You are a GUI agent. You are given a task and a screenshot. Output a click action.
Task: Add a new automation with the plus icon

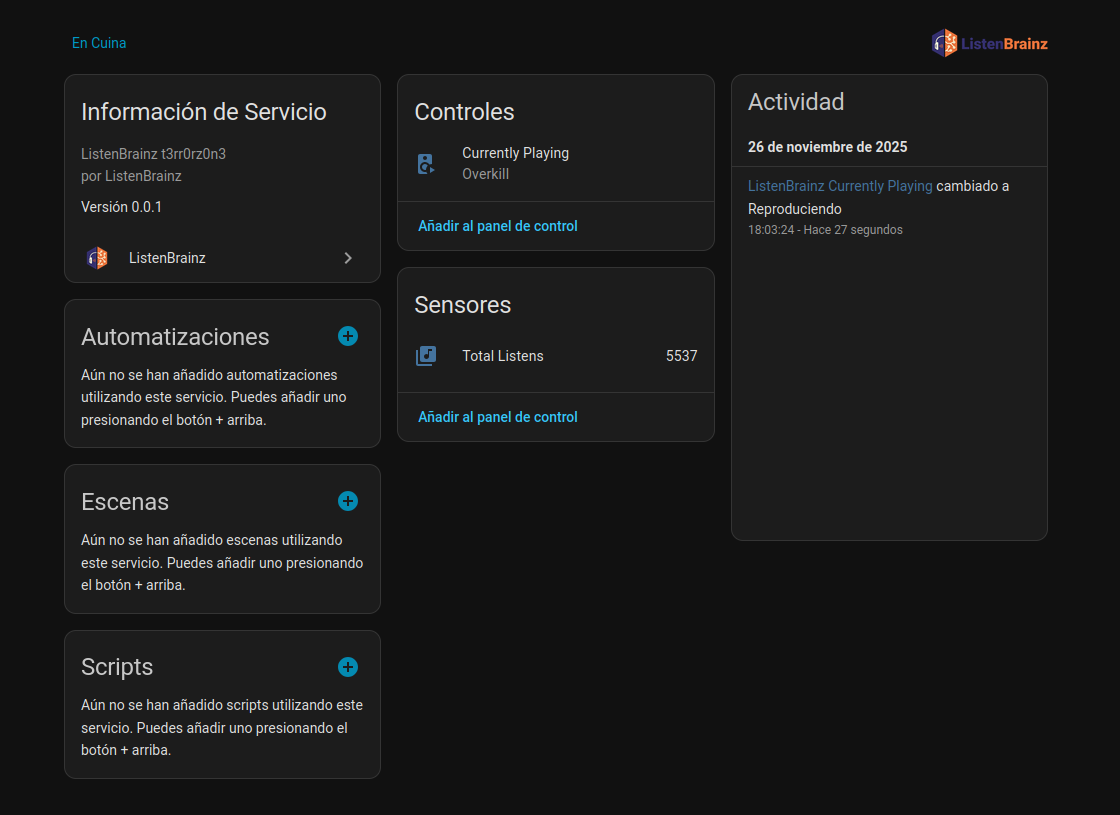point(348,336)
